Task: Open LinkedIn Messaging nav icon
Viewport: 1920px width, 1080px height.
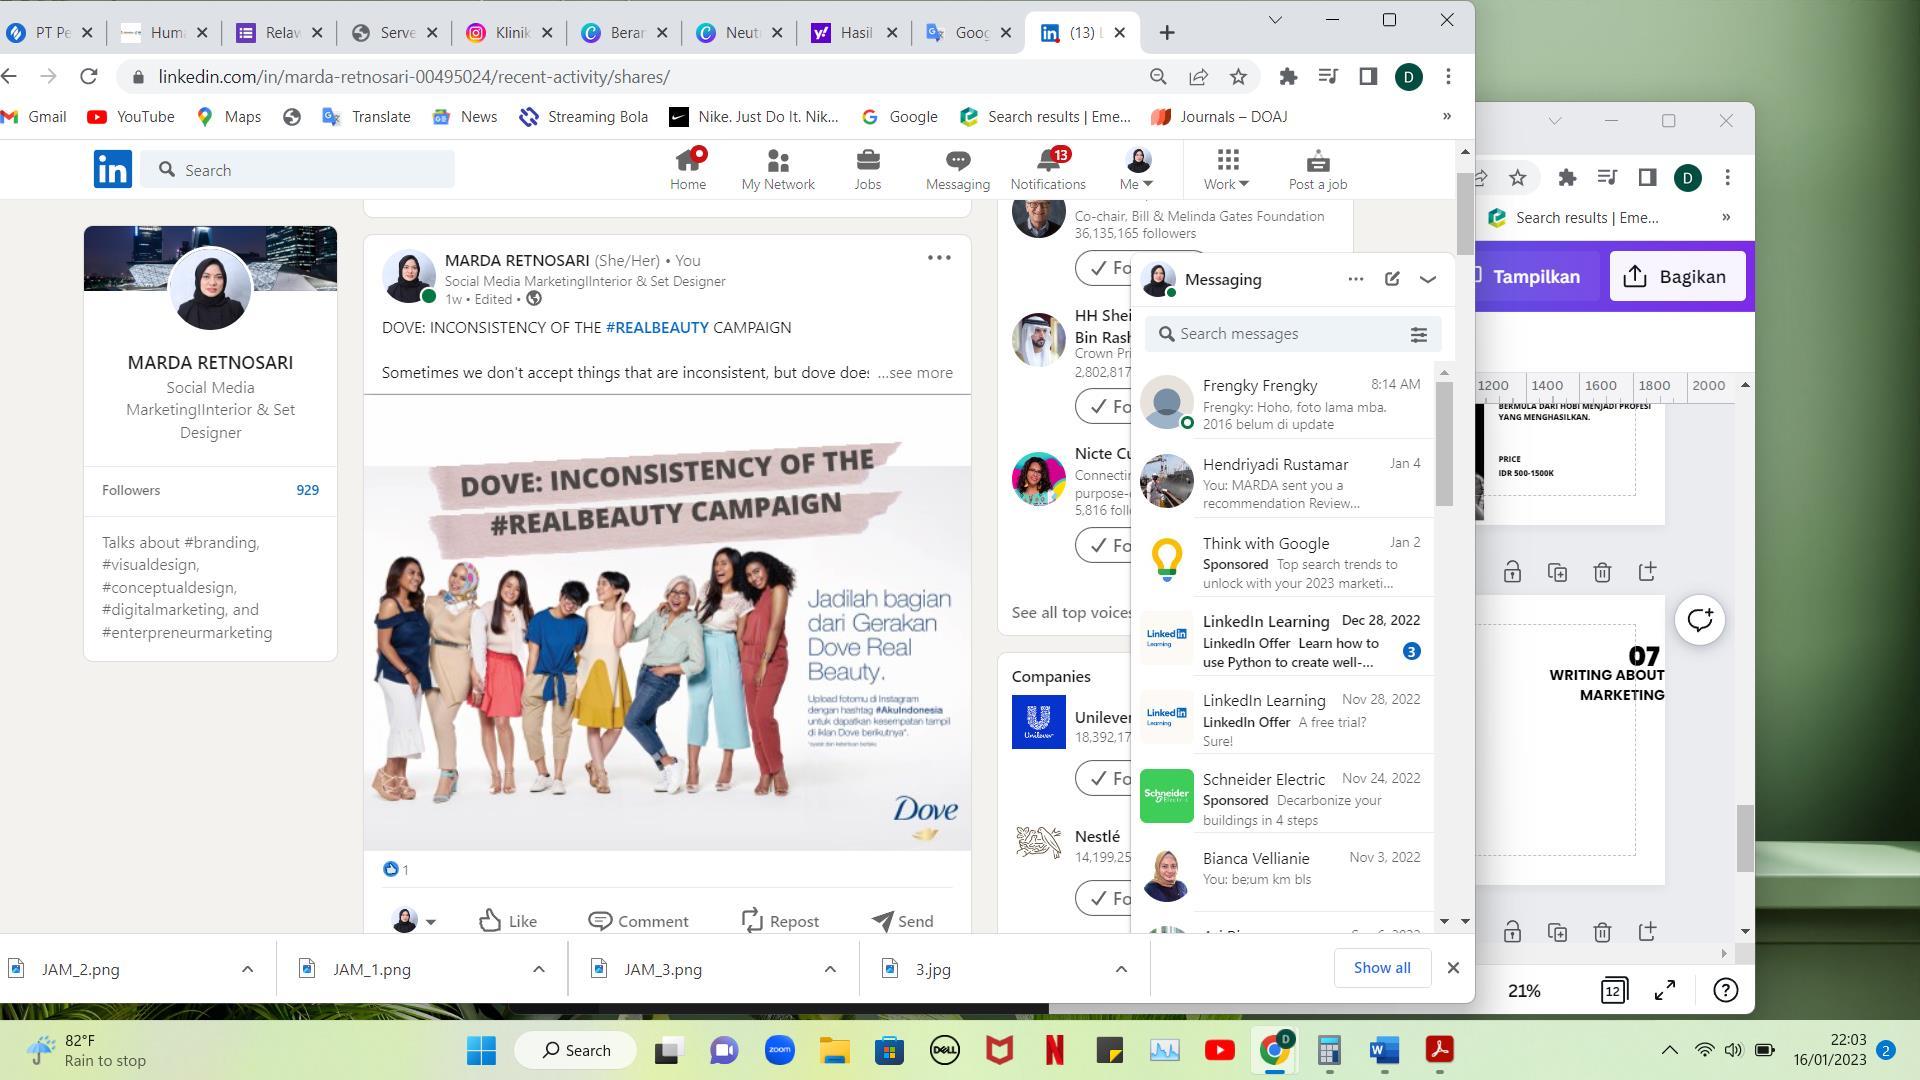Action: pos(957,170)
